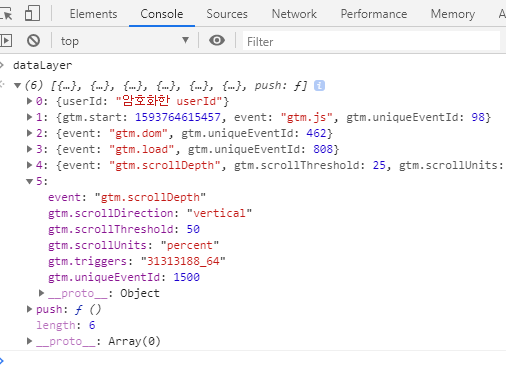Expand the push function entry

(x=30, y=309)
